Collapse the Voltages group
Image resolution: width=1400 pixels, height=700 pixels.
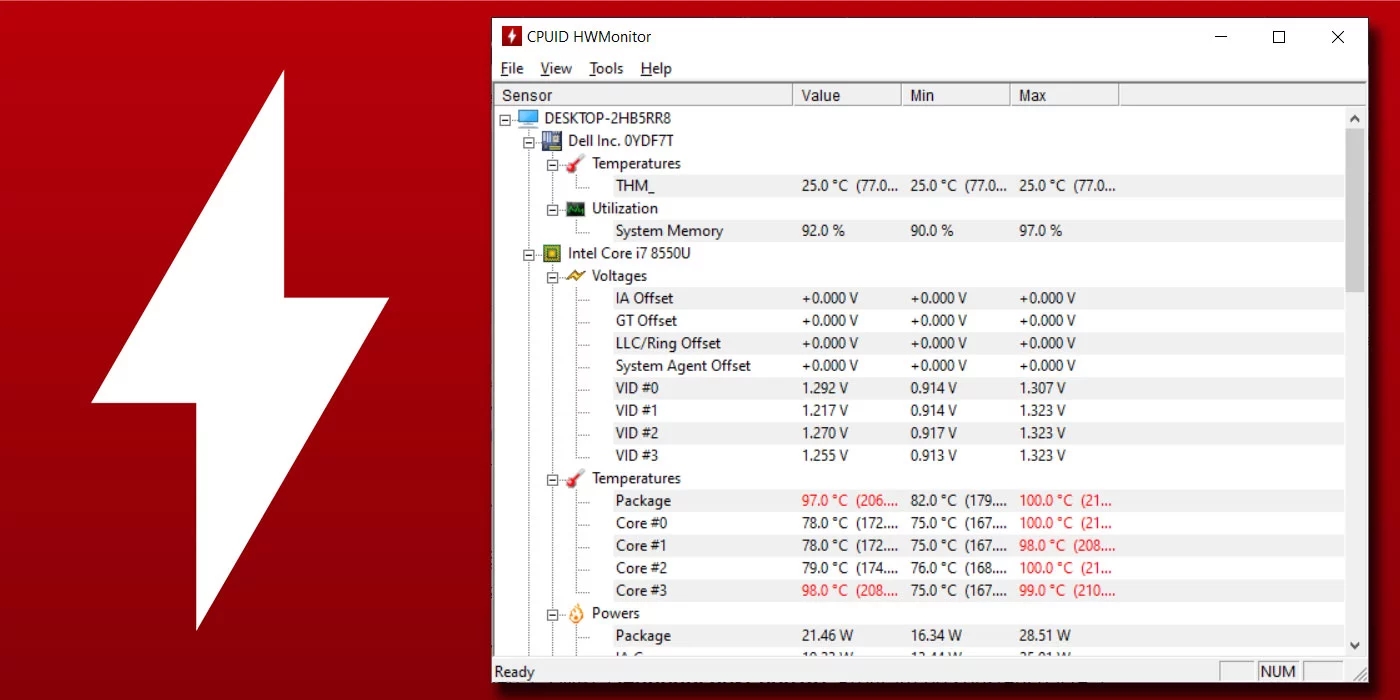552,277
